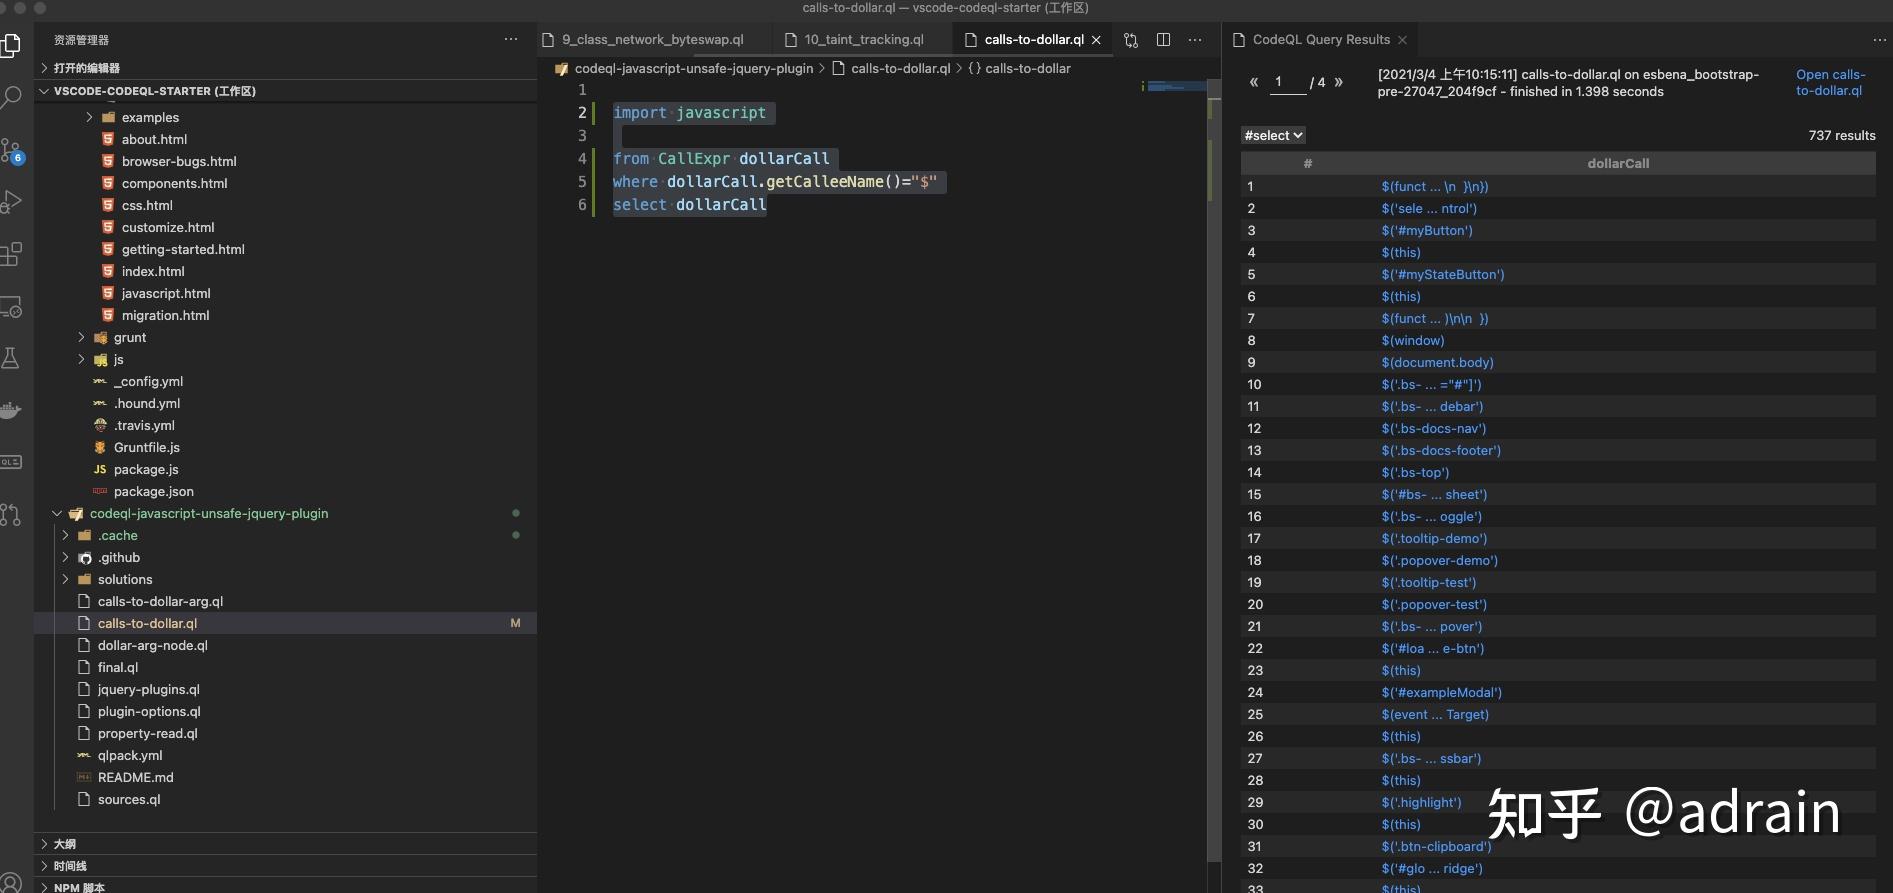Open the Search view in activity bar
The width and height of the screenshot is (1893, 893).
[11, 97]
